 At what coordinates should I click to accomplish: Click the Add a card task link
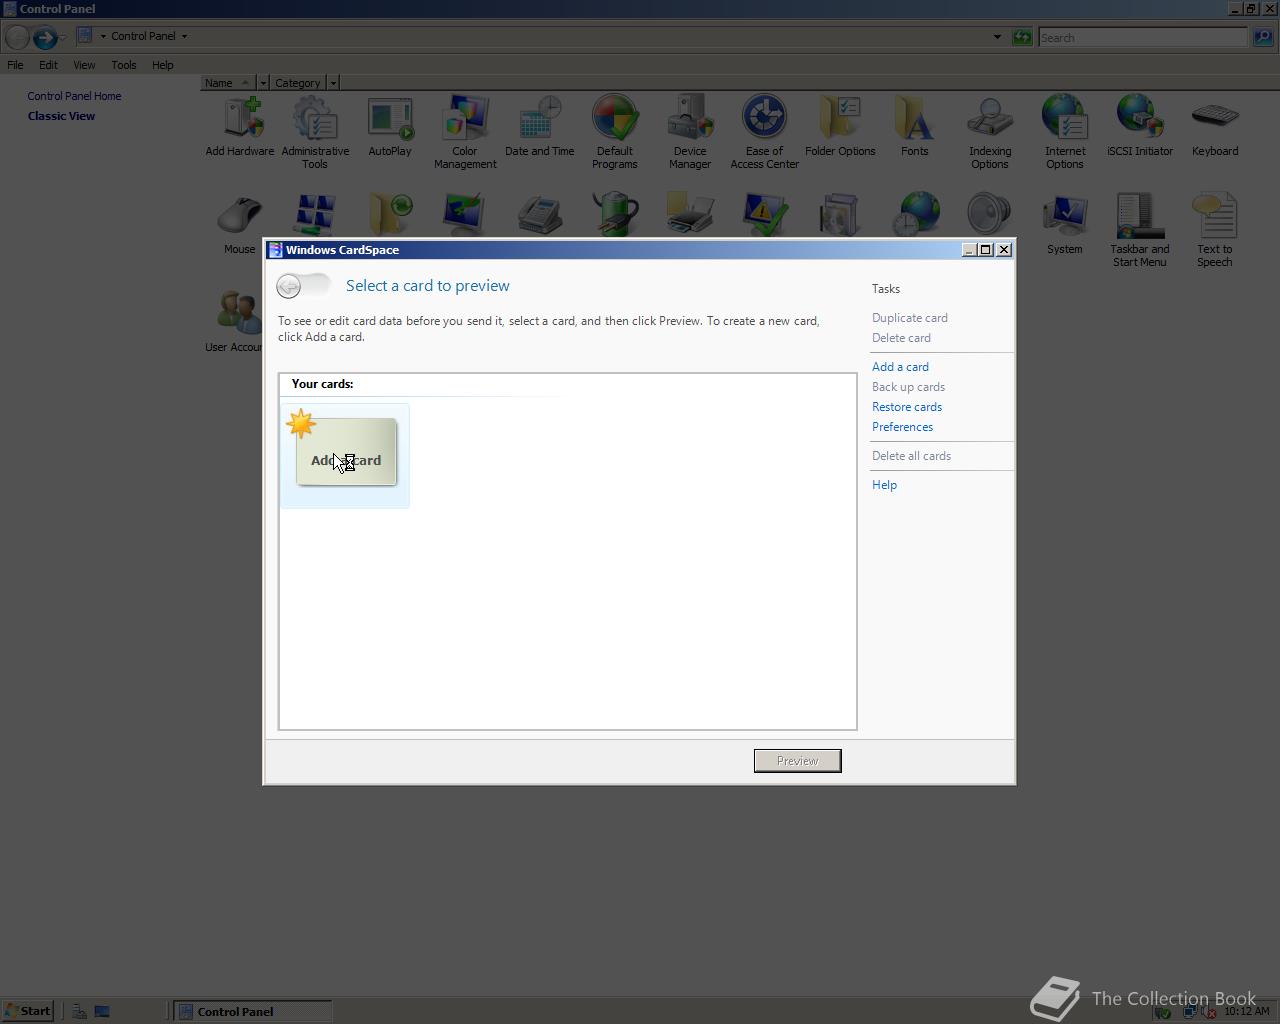(x=900, y=367)
